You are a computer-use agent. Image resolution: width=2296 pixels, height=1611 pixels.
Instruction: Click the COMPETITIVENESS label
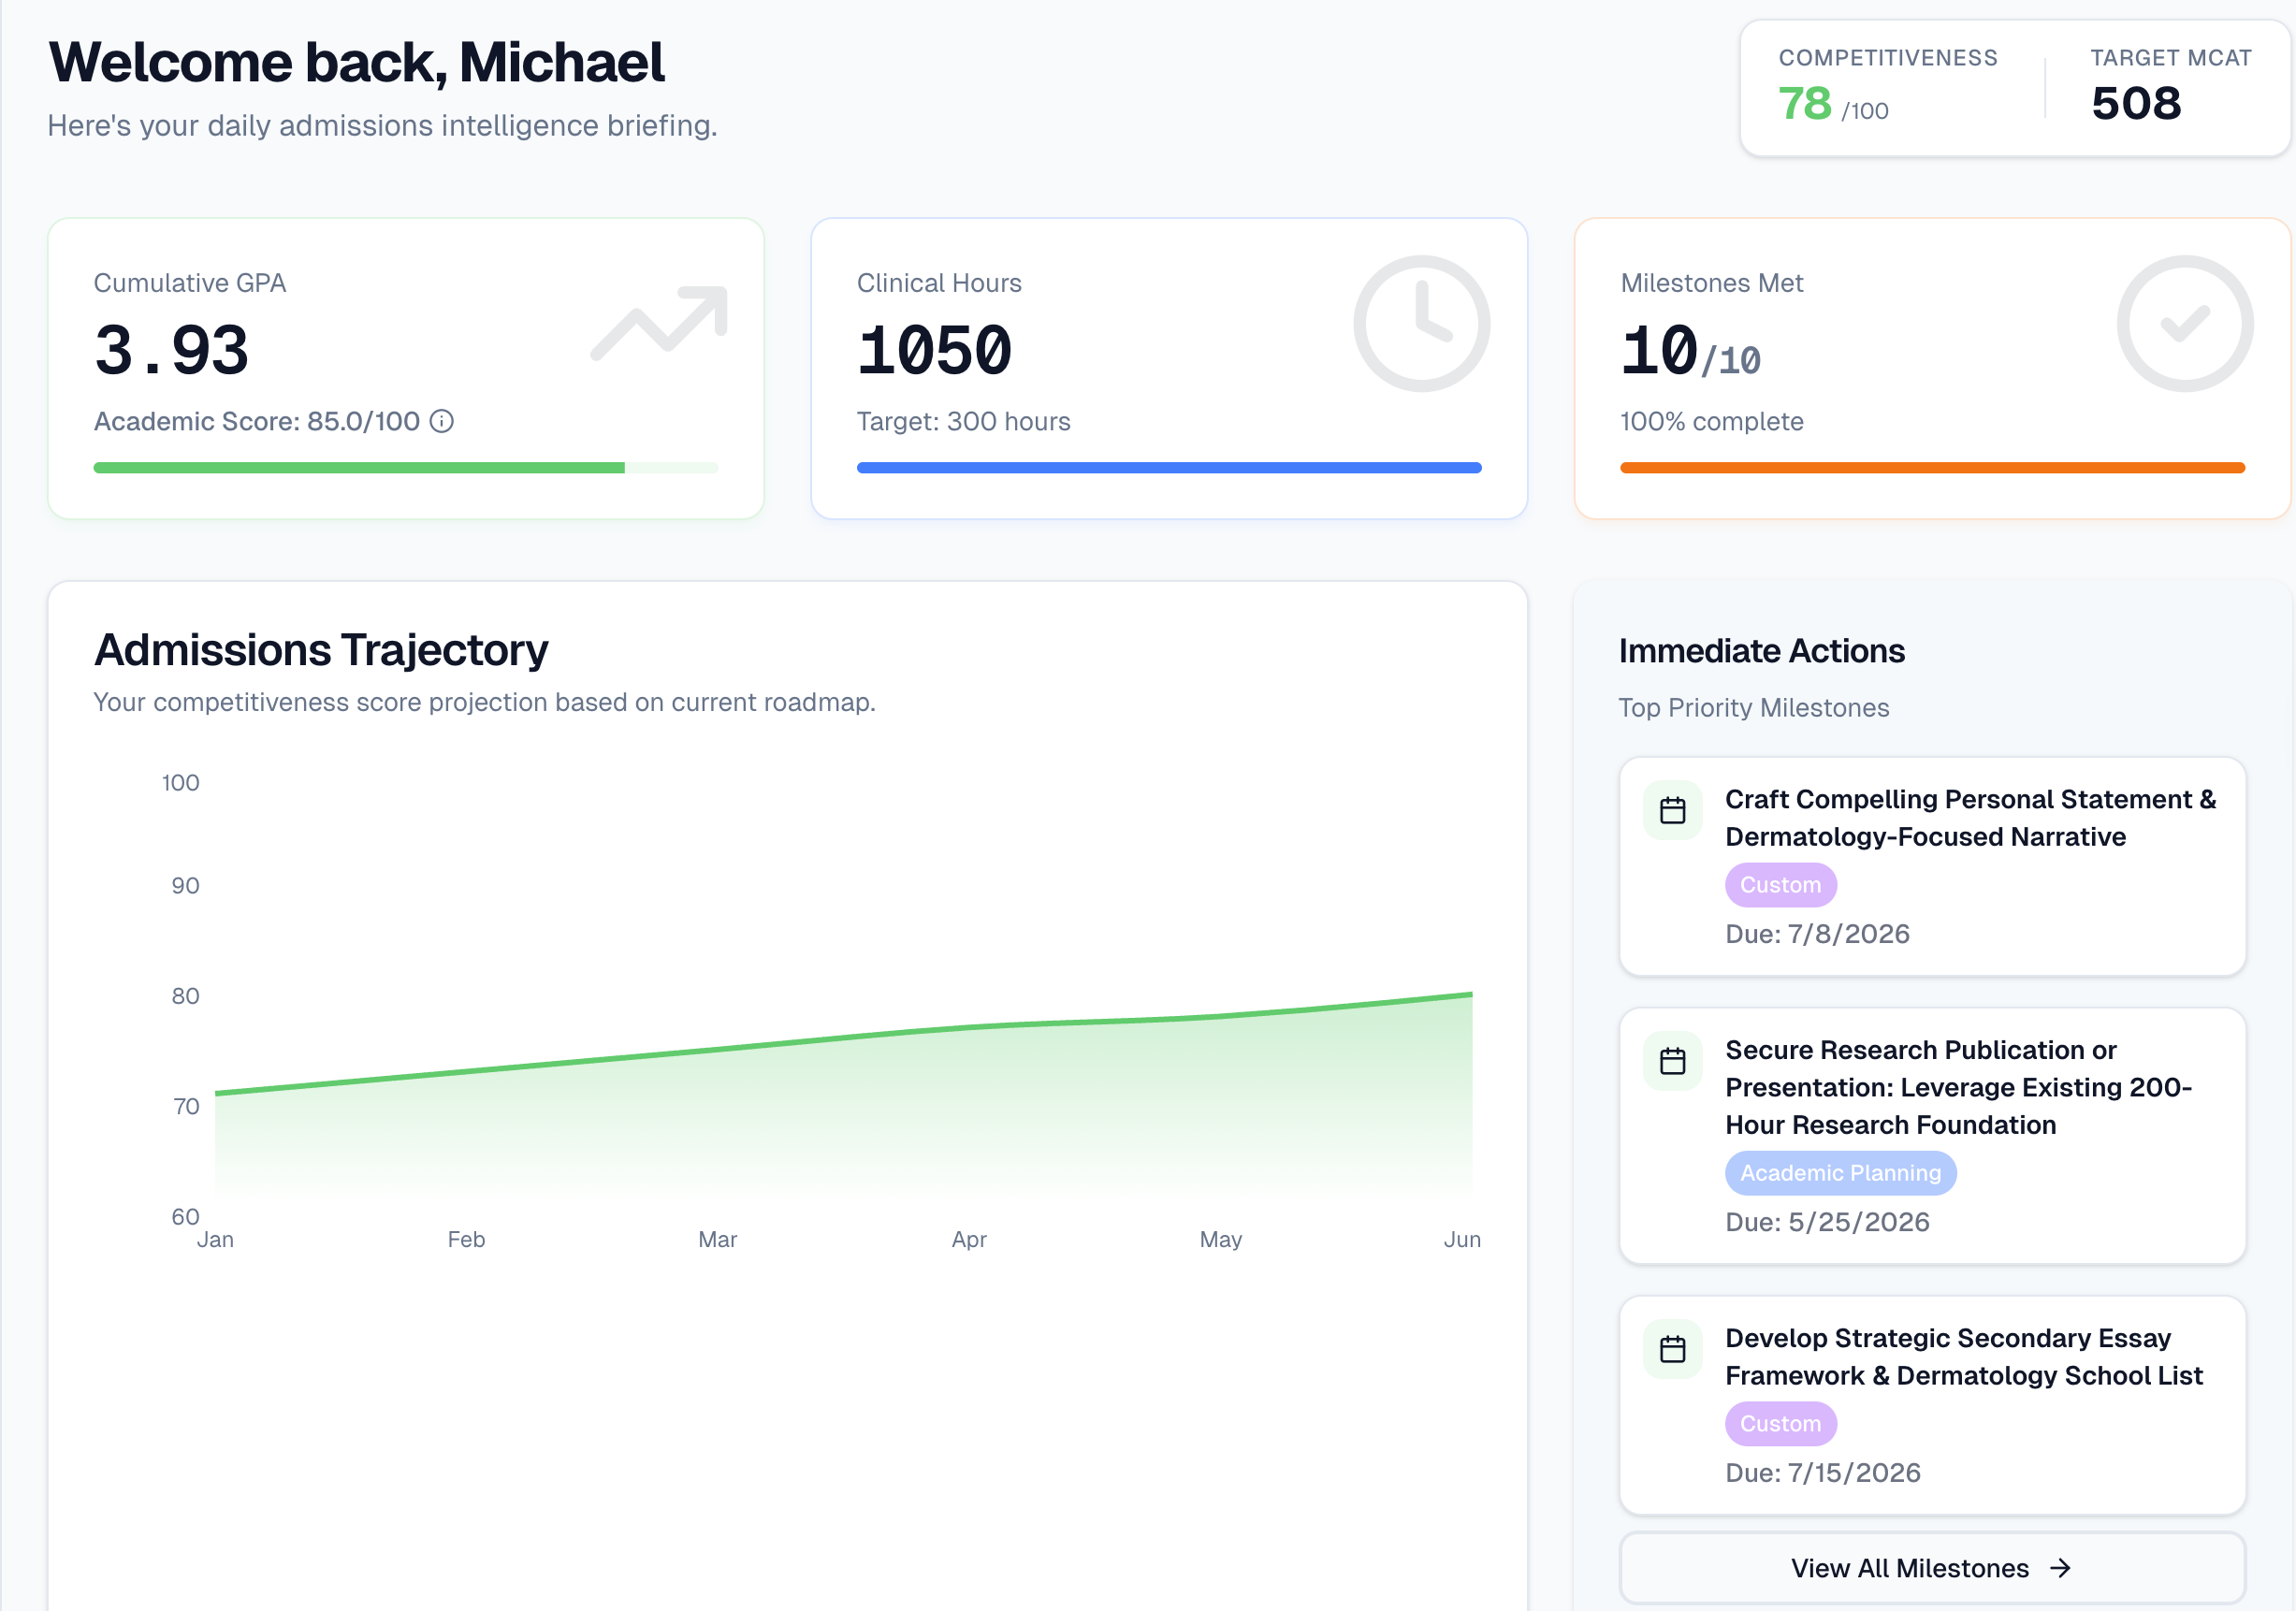tap(1888, 58)
